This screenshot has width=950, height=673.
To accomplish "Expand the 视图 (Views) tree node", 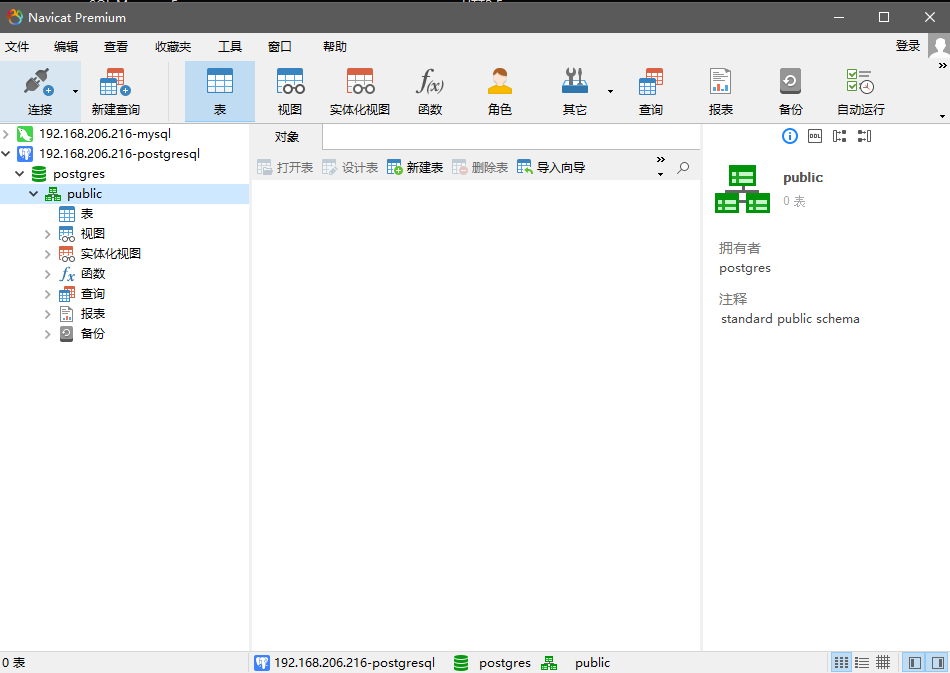I will (x=47, y=234).
